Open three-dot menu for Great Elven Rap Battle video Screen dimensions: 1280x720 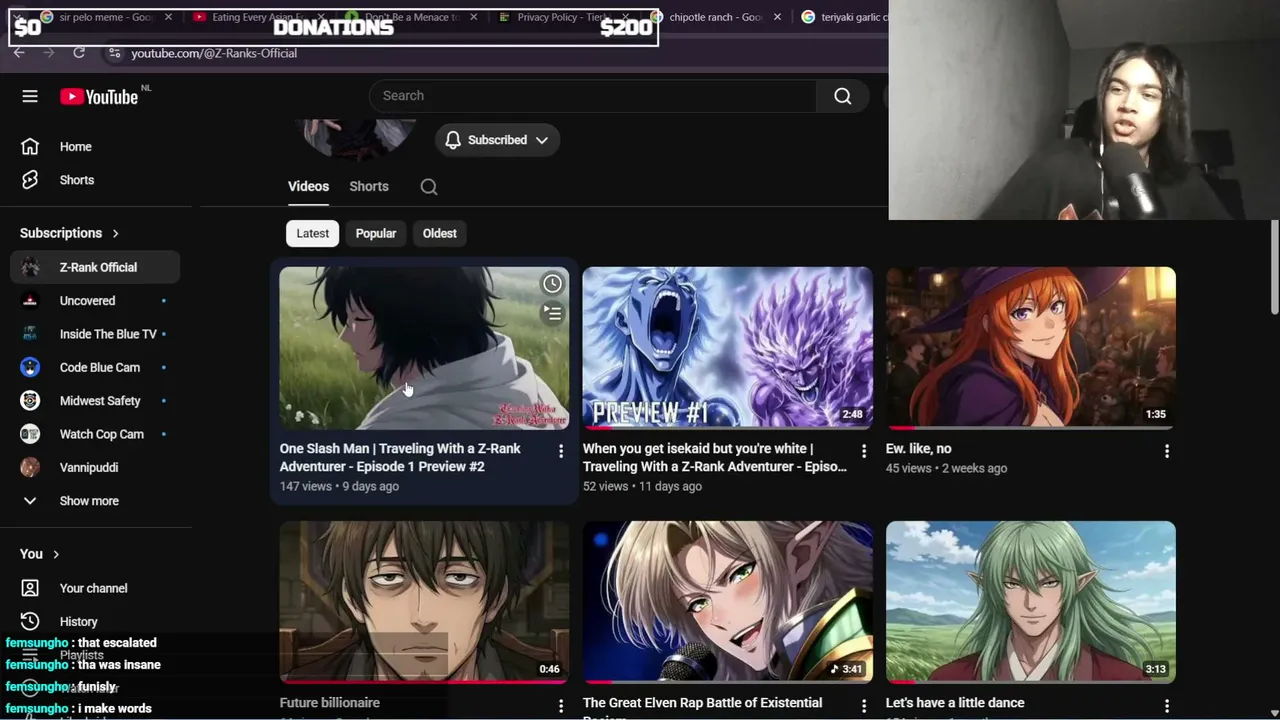(864, 706)
